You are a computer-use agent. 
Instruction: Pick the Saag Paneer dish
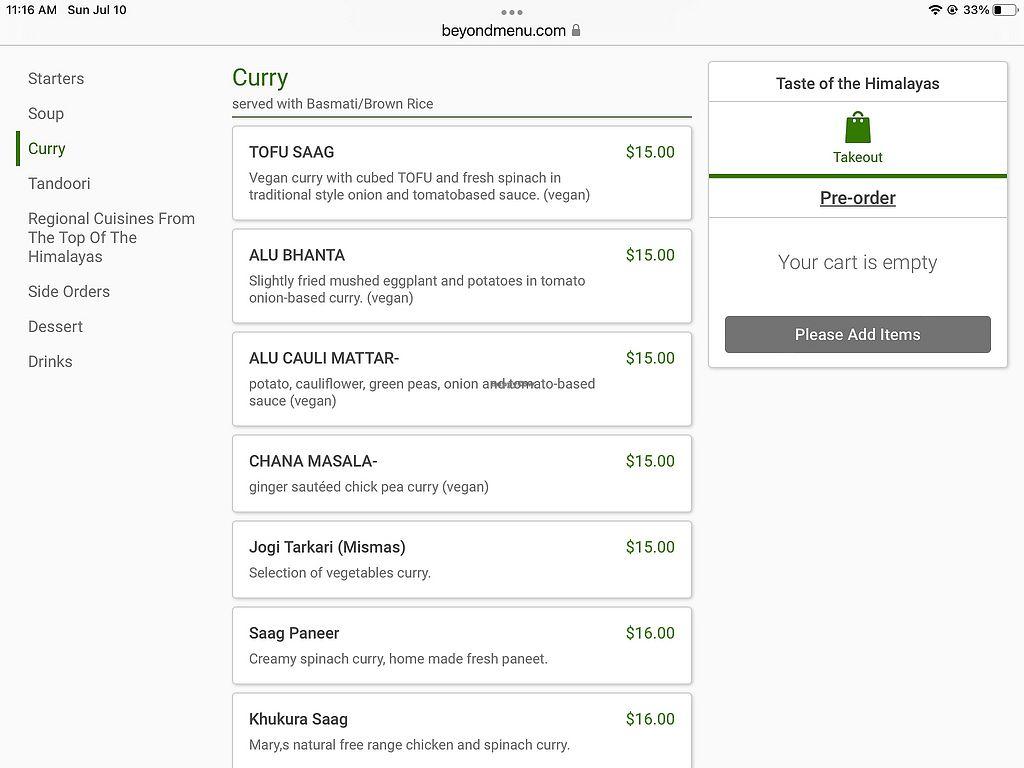(x=461, y=645)
